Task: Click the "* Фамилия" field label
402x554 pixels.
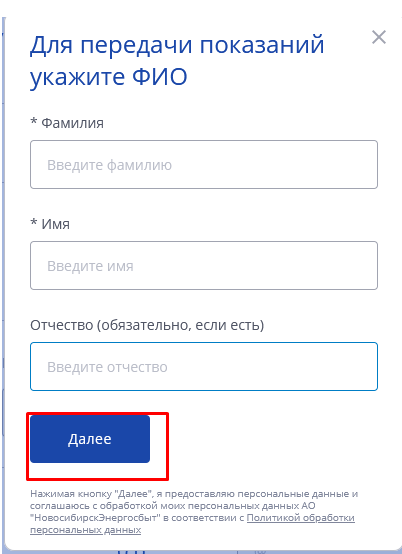Action: tap(67, 123)
